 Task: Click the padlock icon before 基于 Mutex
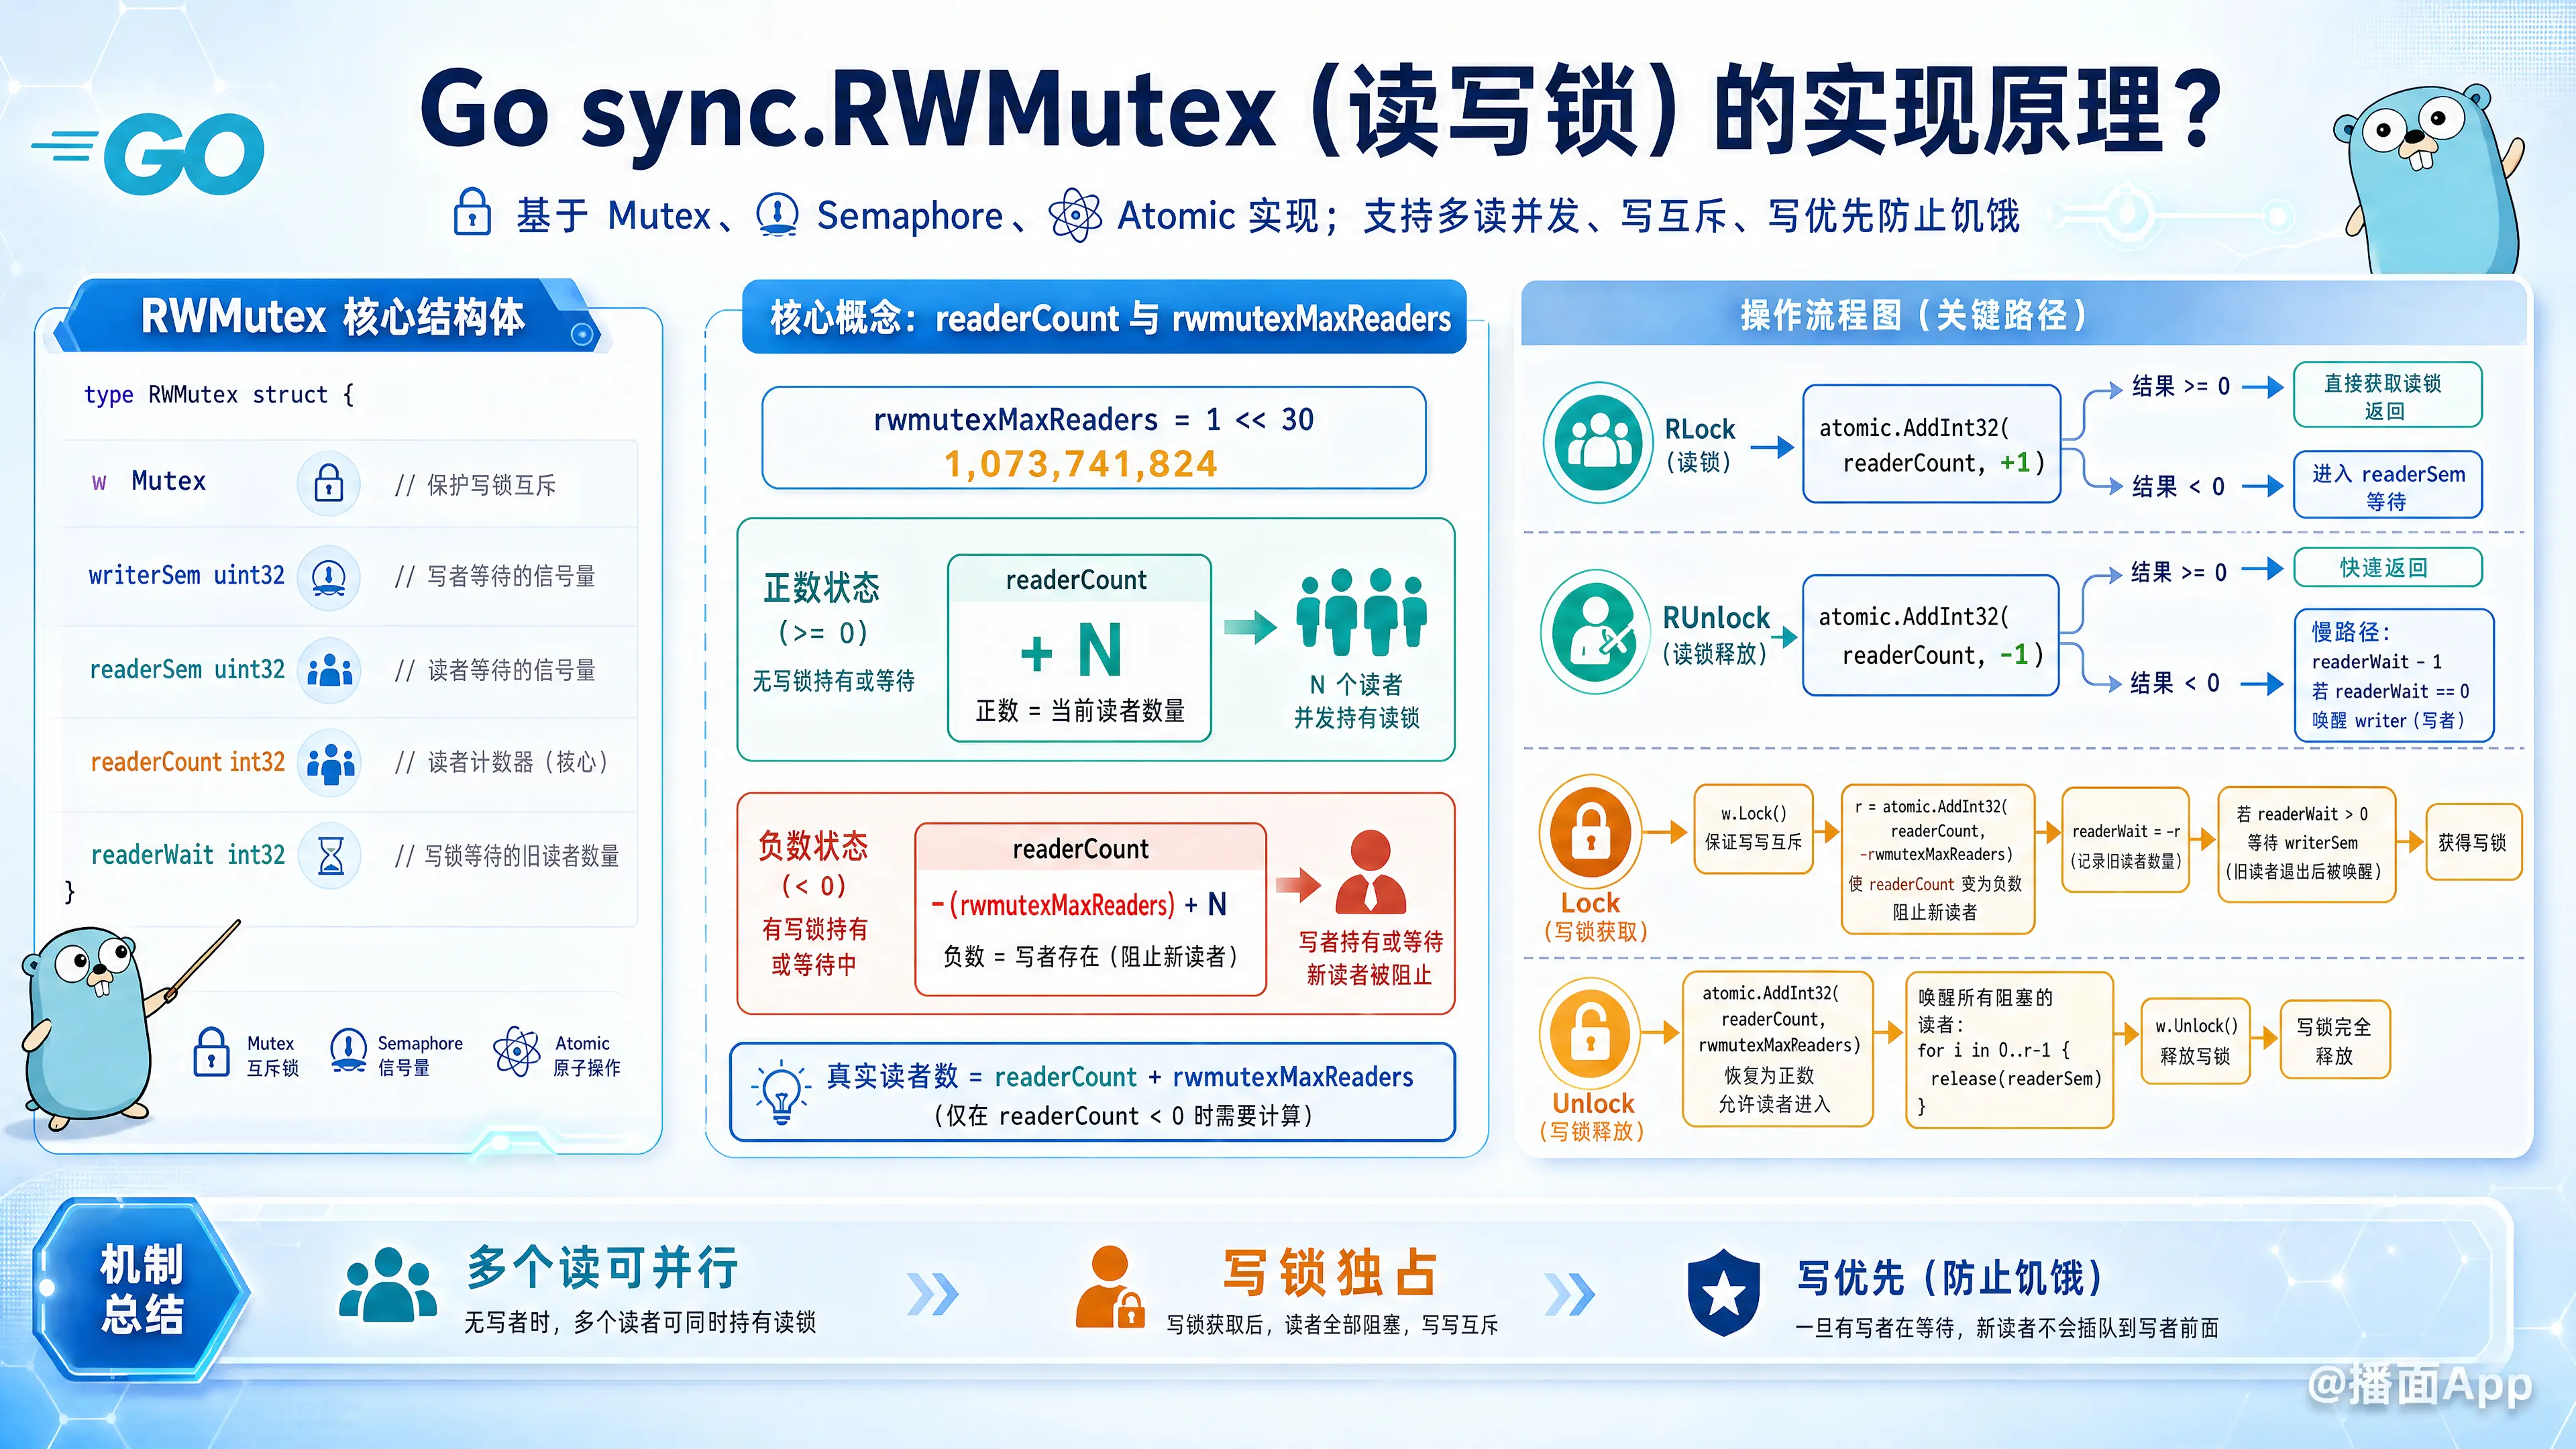tap(472, 212)
